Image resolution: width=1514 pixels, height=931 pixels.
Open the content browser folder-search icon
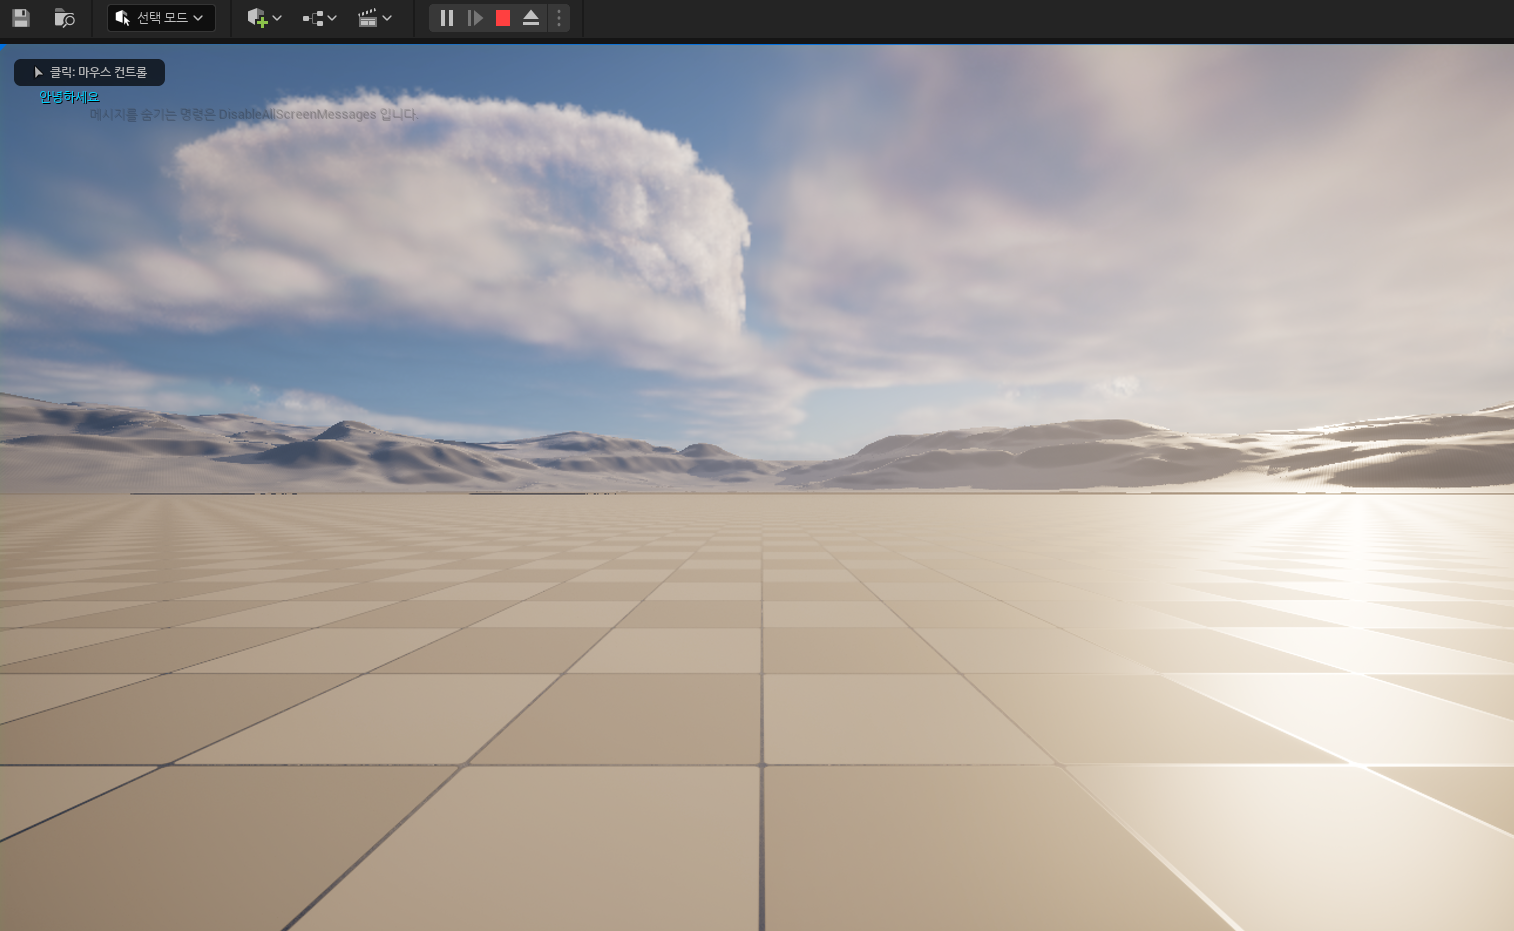(x=64, y=18)
